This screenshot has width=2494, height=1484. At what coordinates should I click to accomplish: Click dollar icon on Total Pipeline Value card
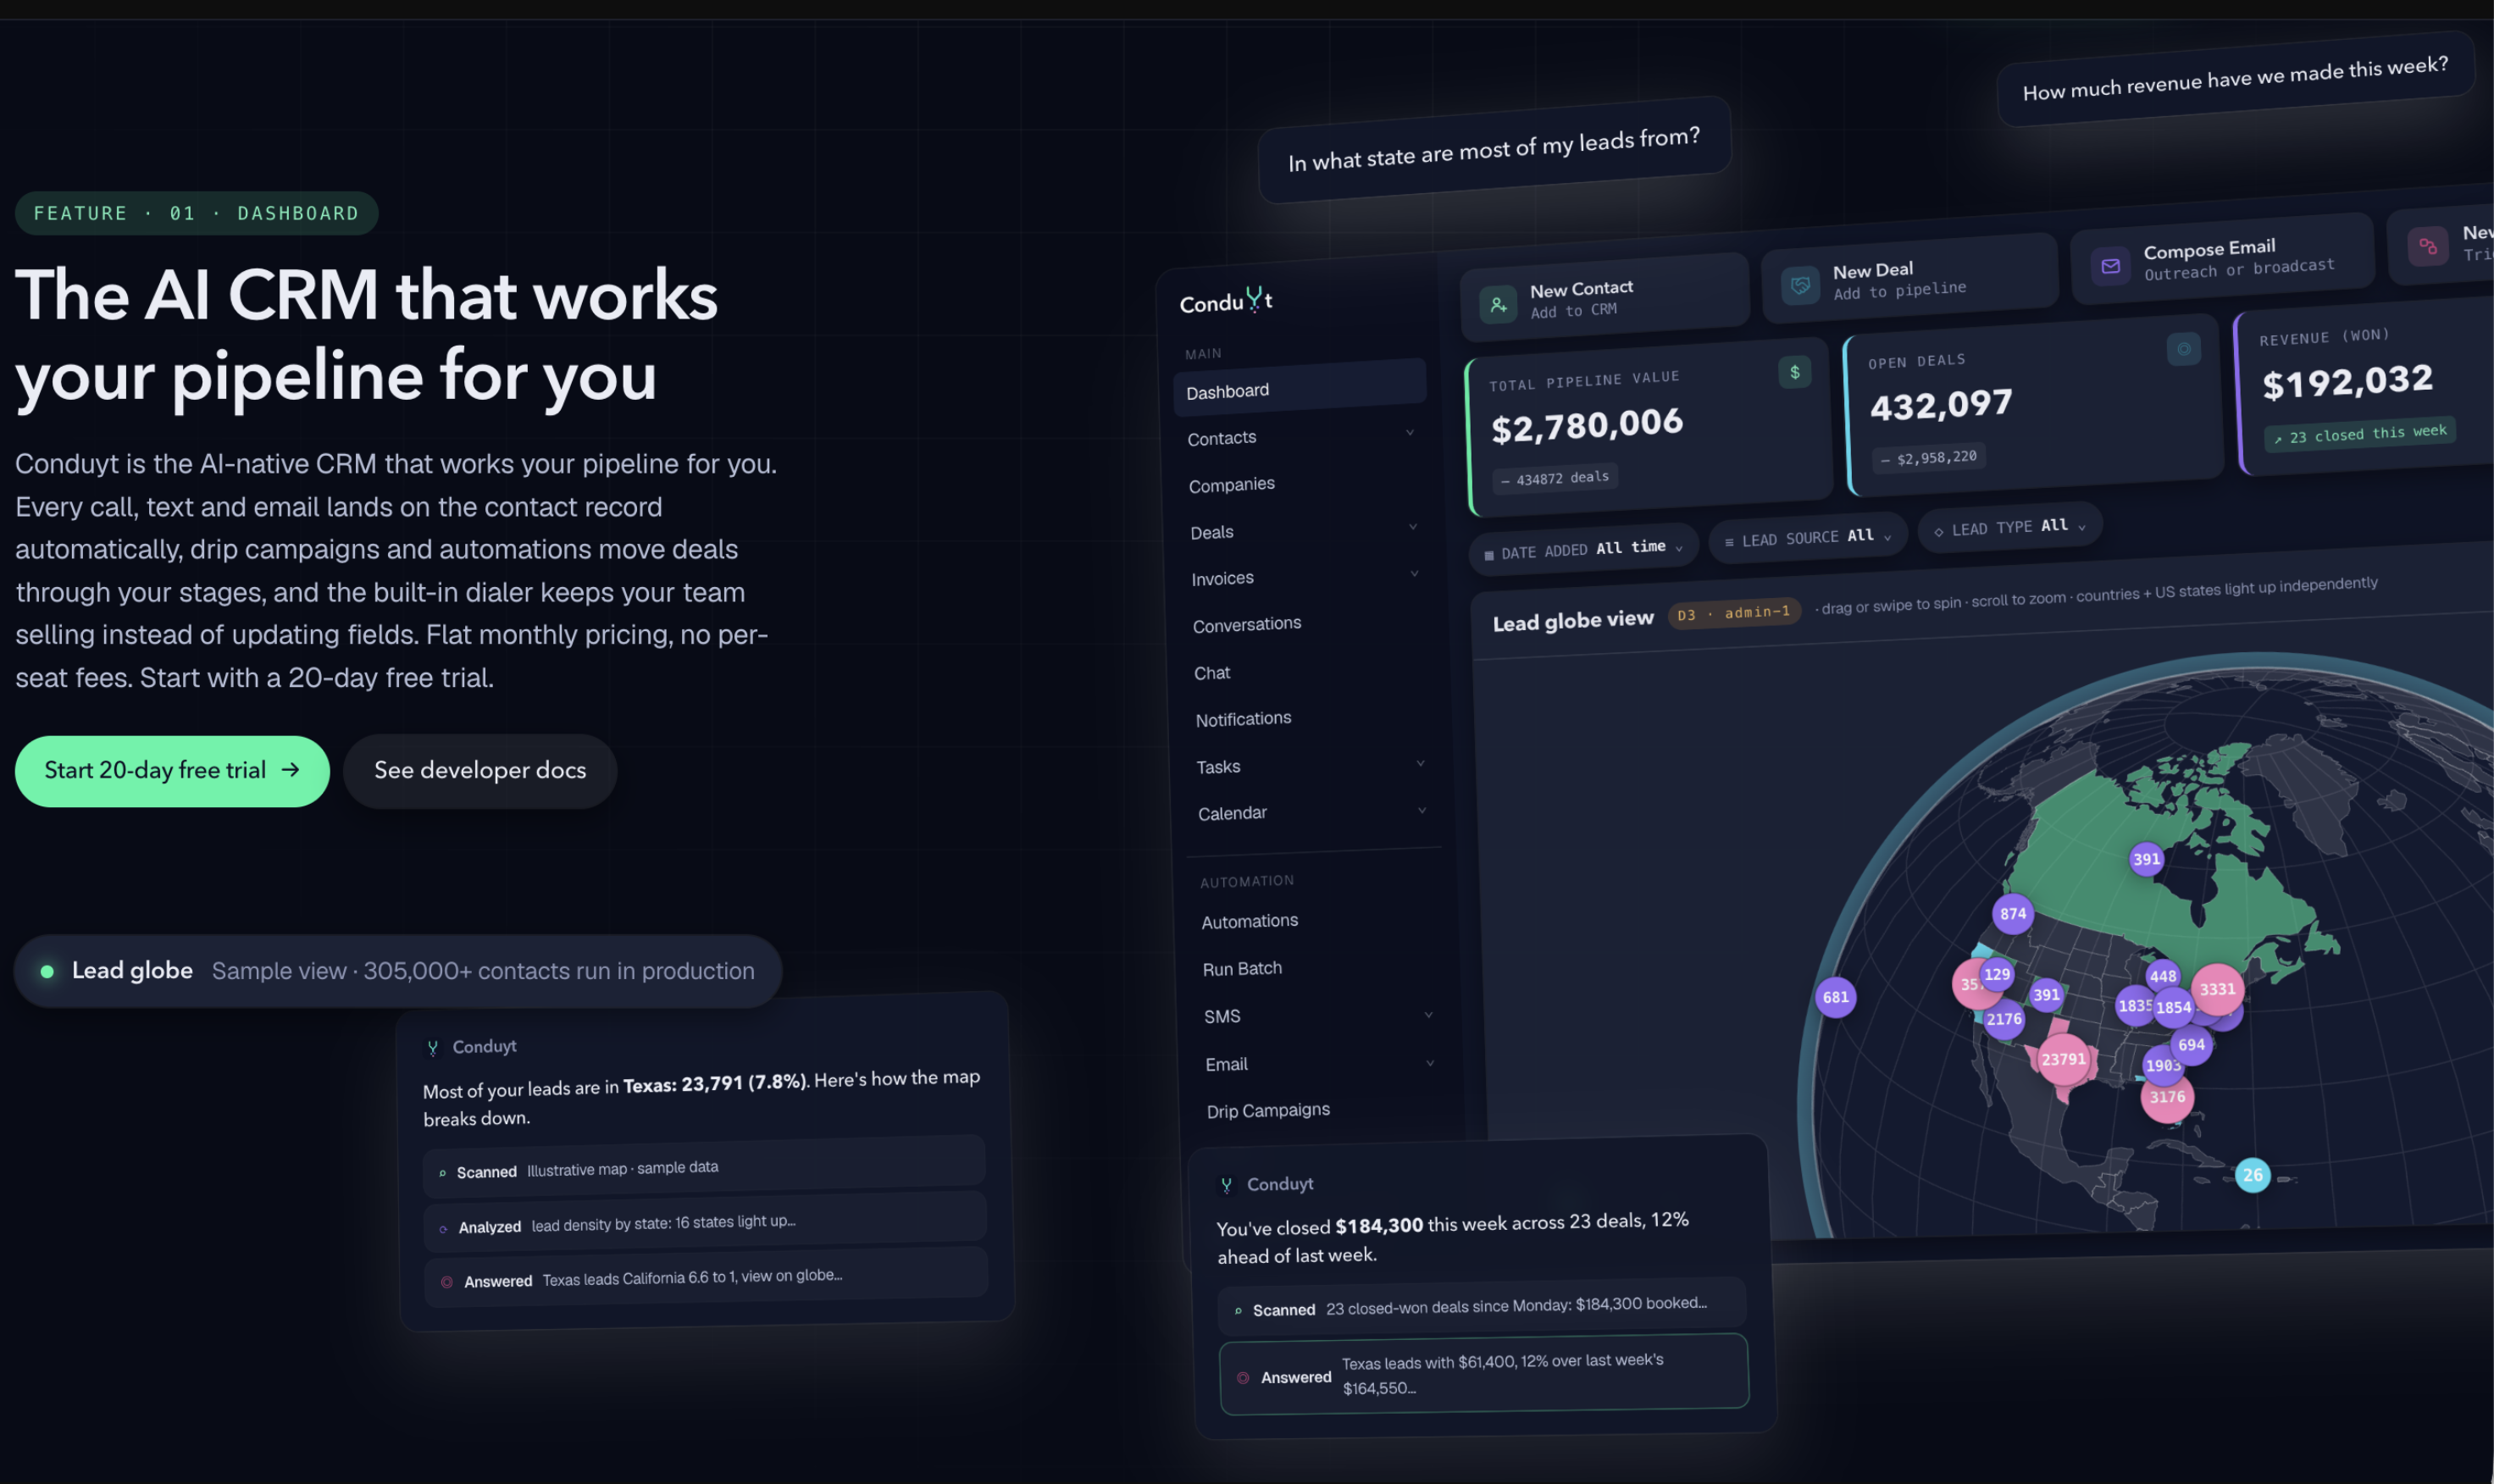1795,372
